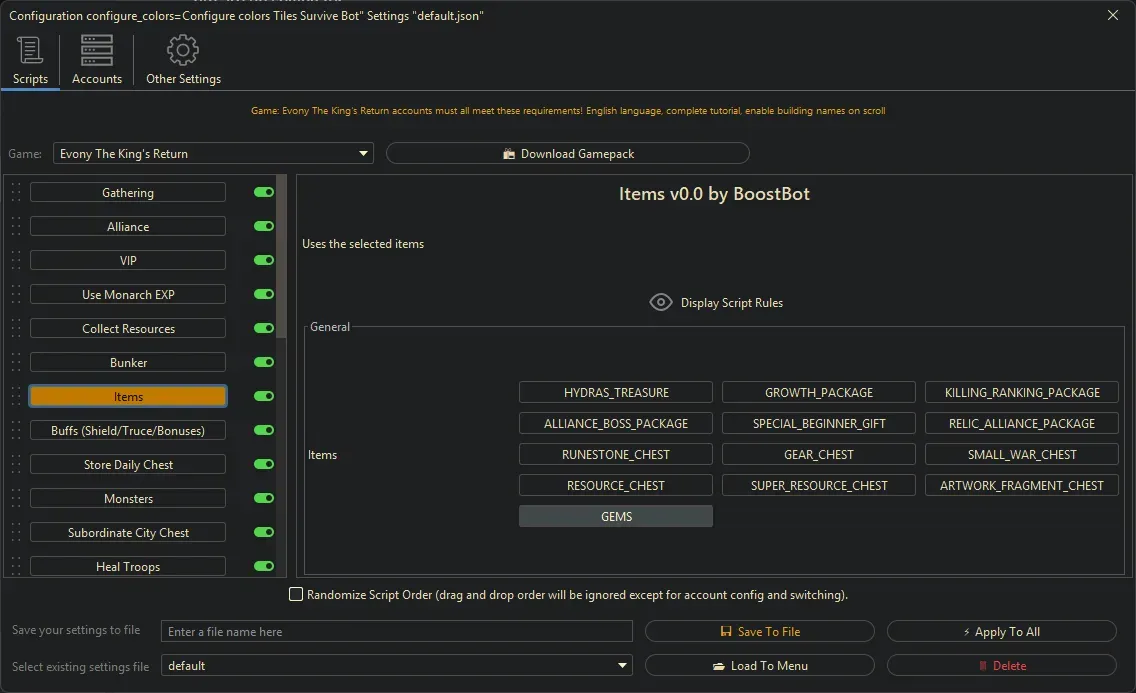
Task: Click the eye icon beside Display Script Rules
Action: [x=660, y=302]
